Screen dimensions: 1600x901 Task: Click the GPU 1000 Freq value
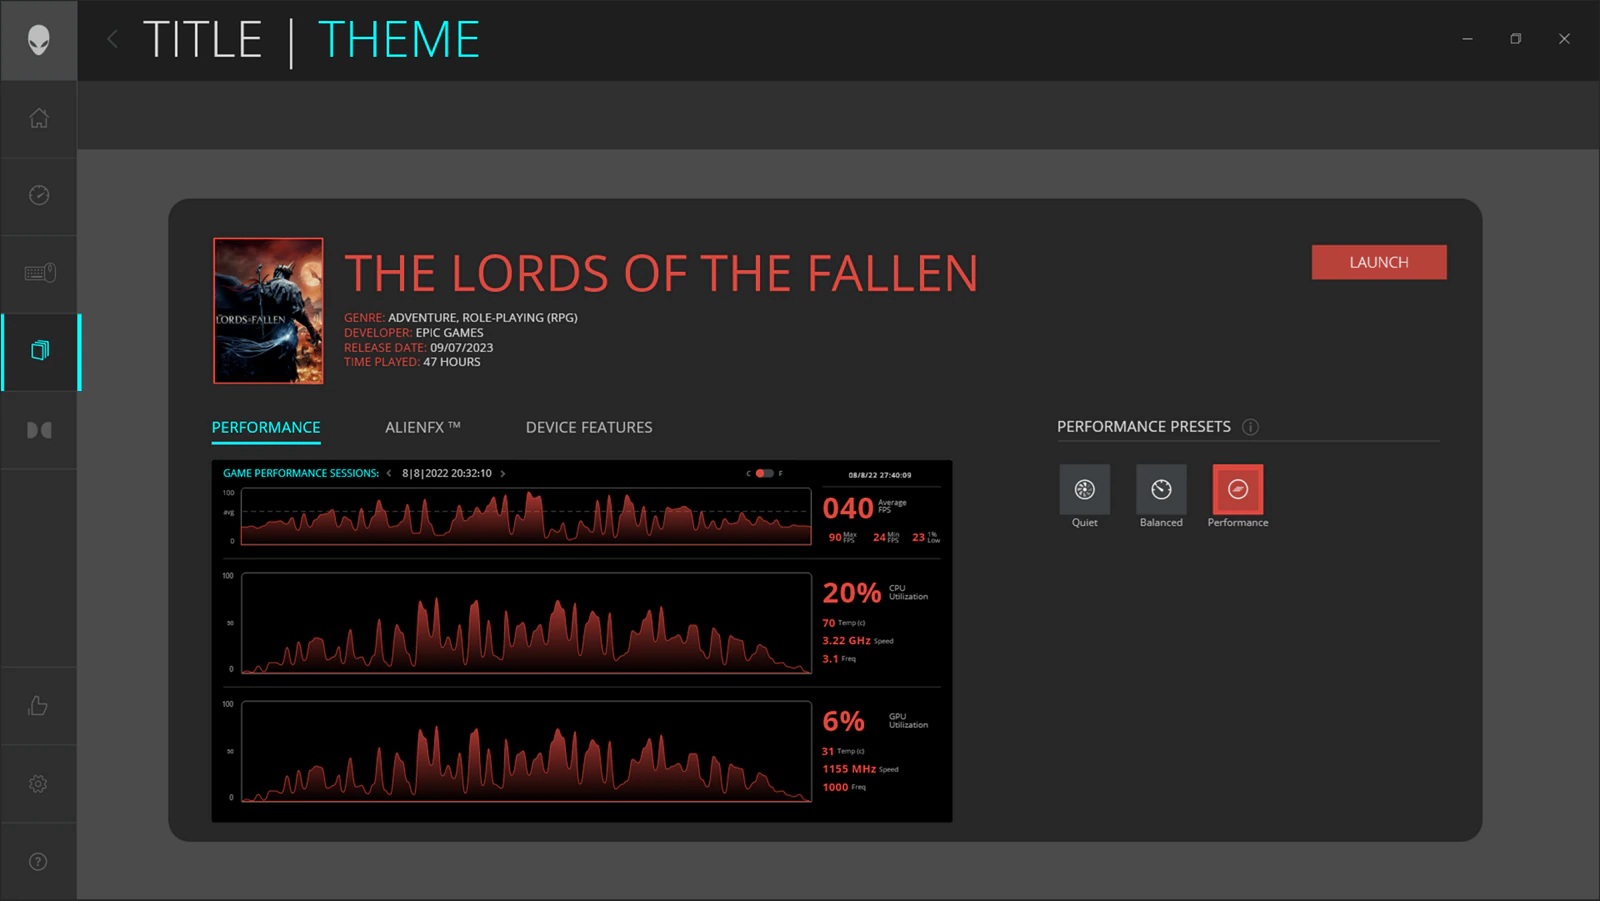coord(835,787)
